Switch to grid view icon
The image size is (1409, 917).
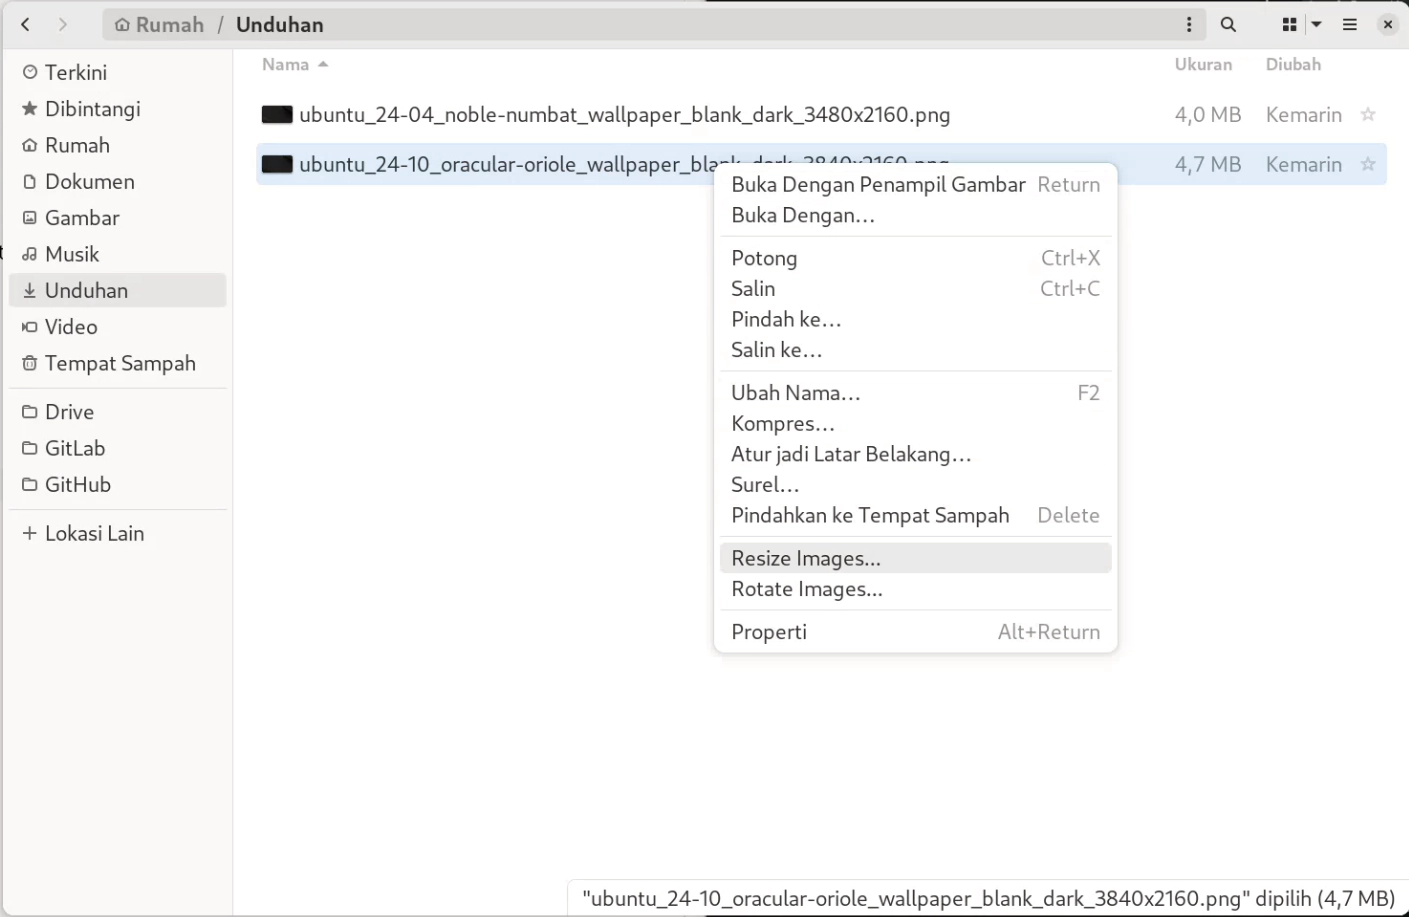(x=1289, y=24)
